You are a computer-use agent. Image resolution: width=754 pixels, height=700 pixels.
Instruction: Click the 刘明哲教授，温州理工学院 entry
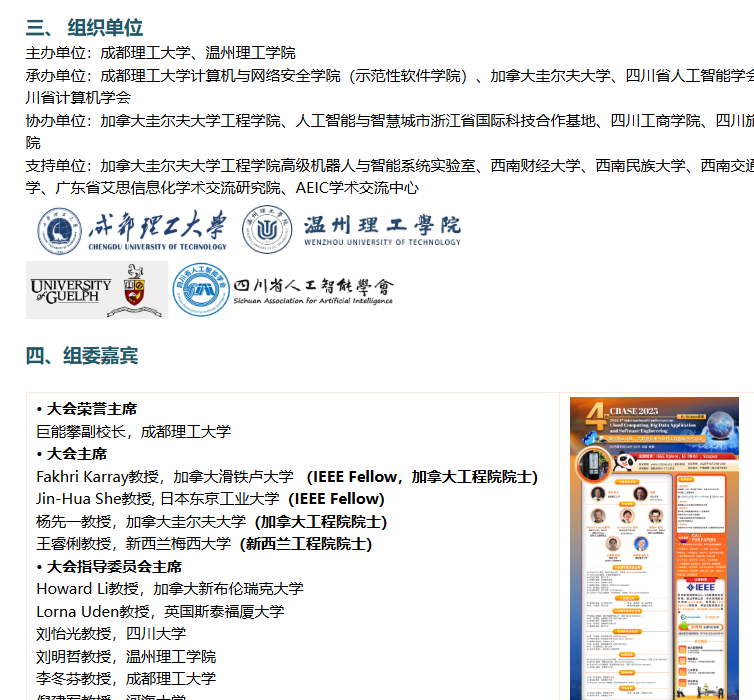point(126,656)
